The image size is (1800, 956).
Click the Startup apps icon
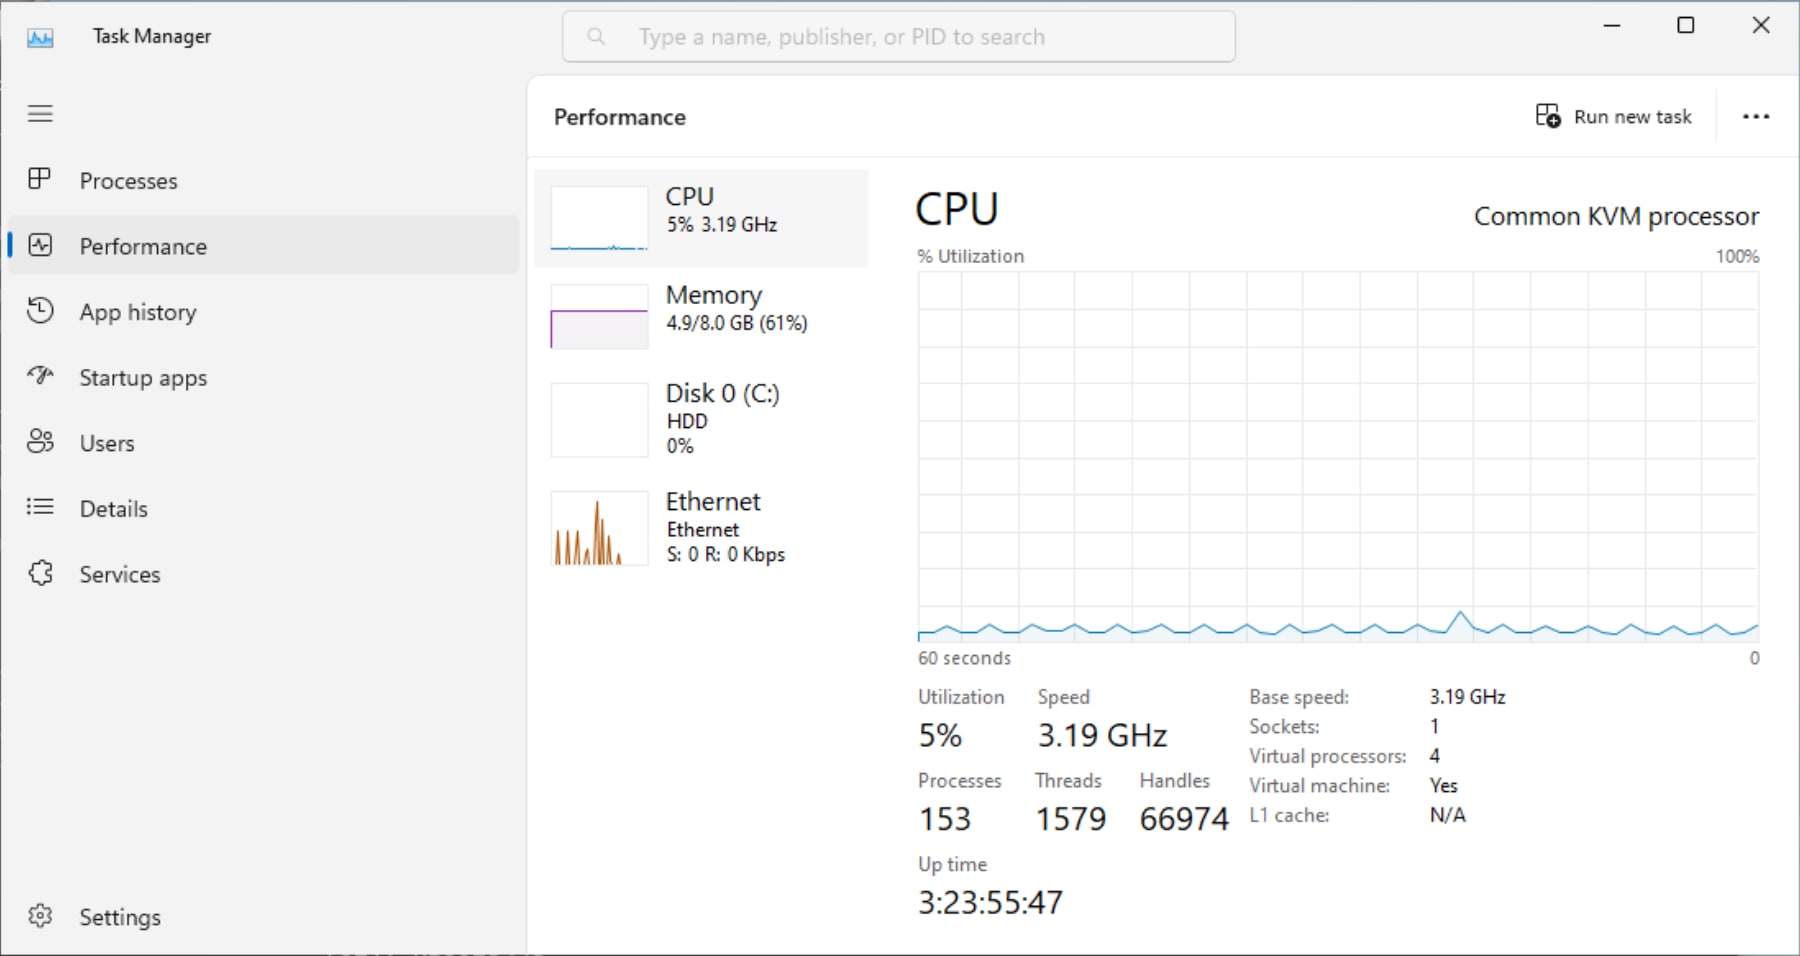pos(40,377)
